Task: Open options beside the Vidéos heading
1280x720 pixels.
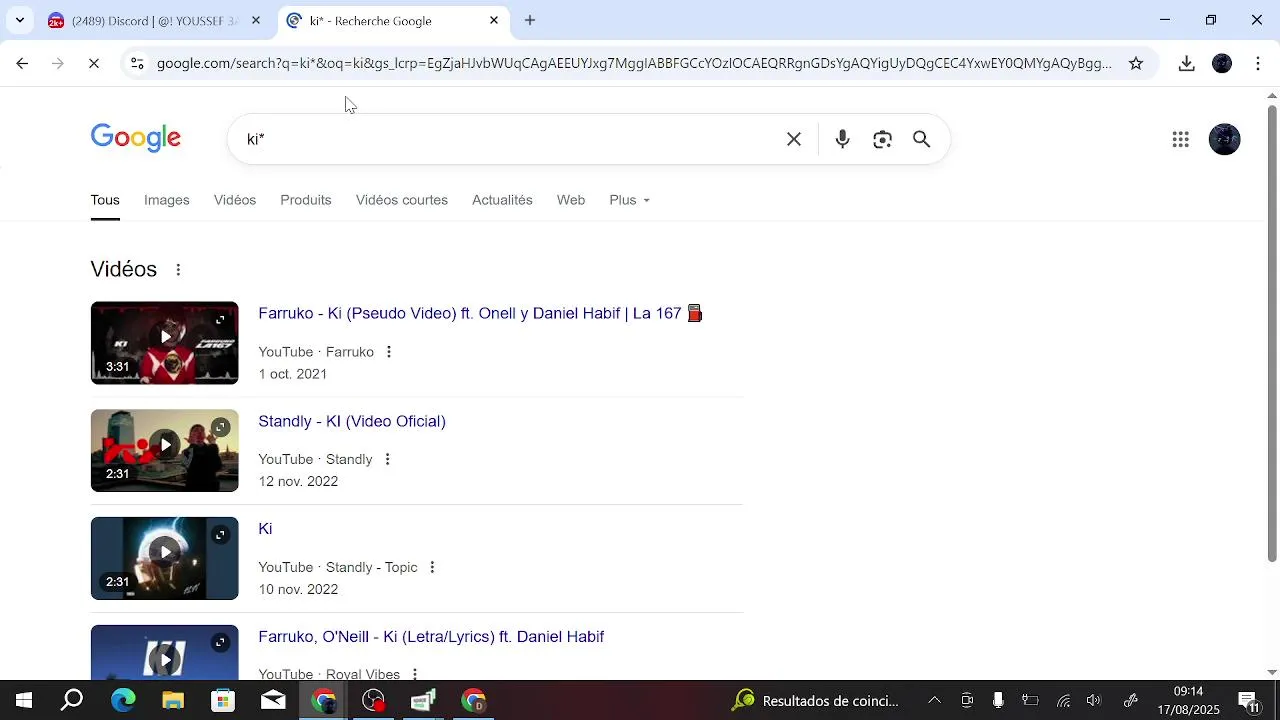Action: click(x=178, y=270)
